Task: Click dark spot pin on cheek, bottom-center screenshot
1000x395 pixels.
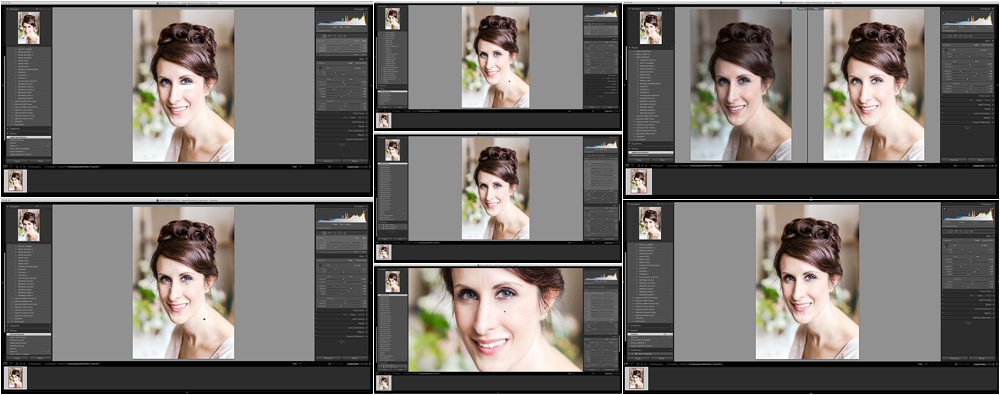Action: (504, 311)
